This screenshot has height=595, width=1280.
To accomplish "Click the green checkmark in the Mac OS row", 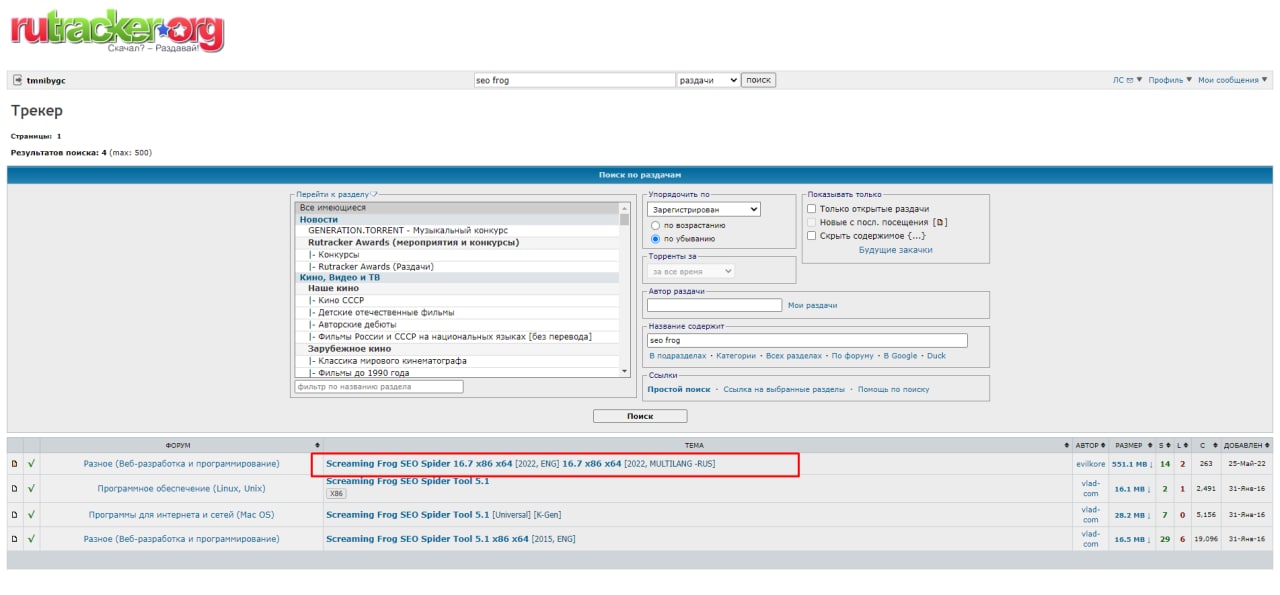I will pyautogui.click(x=31, y=514).
